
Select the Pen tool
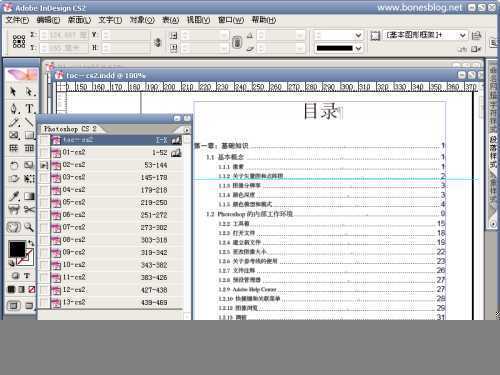14,108
